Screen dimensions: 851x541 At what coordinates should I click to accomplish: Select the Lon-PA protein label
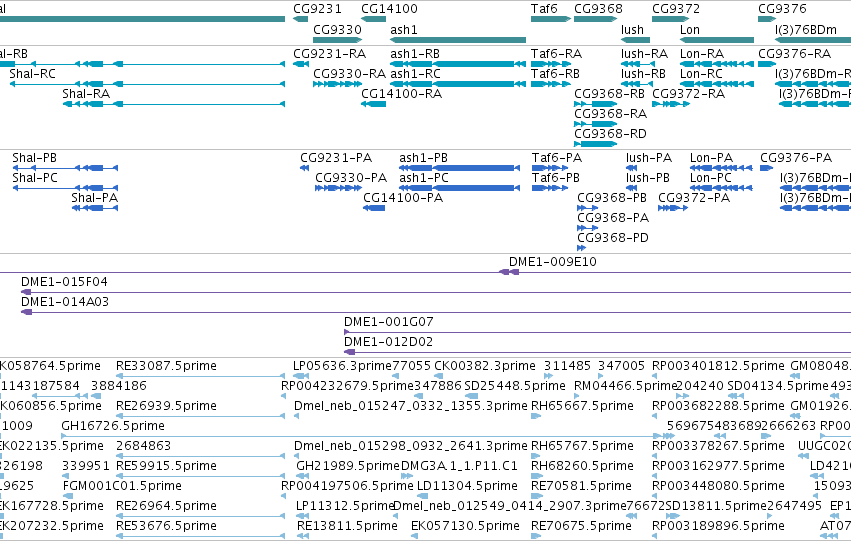point(712,158)
